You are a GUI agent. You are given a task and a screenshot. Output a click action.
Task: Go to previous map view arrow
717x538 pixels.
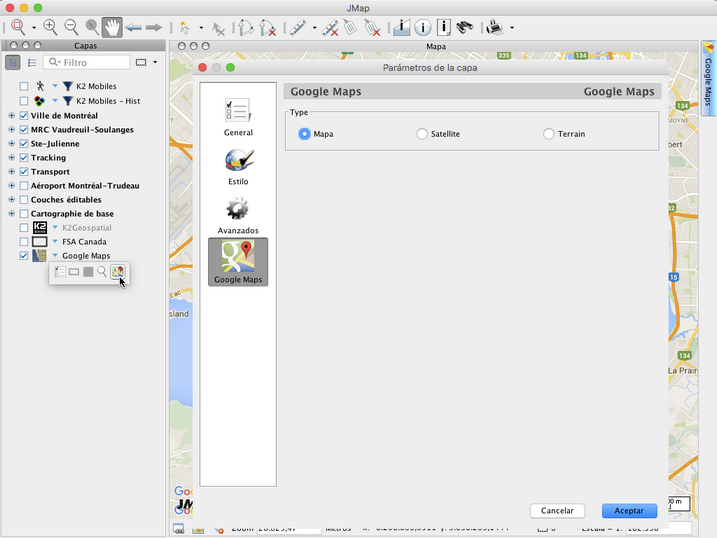(x=134, y=28)
